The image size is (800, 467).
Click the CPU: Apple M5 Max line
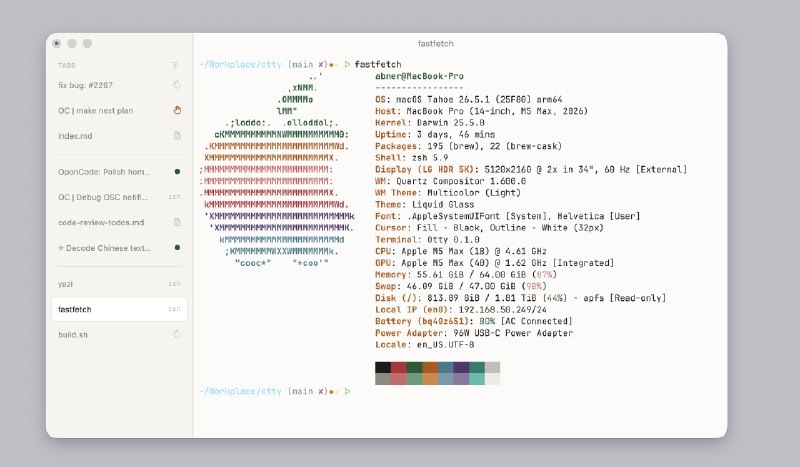461,252
